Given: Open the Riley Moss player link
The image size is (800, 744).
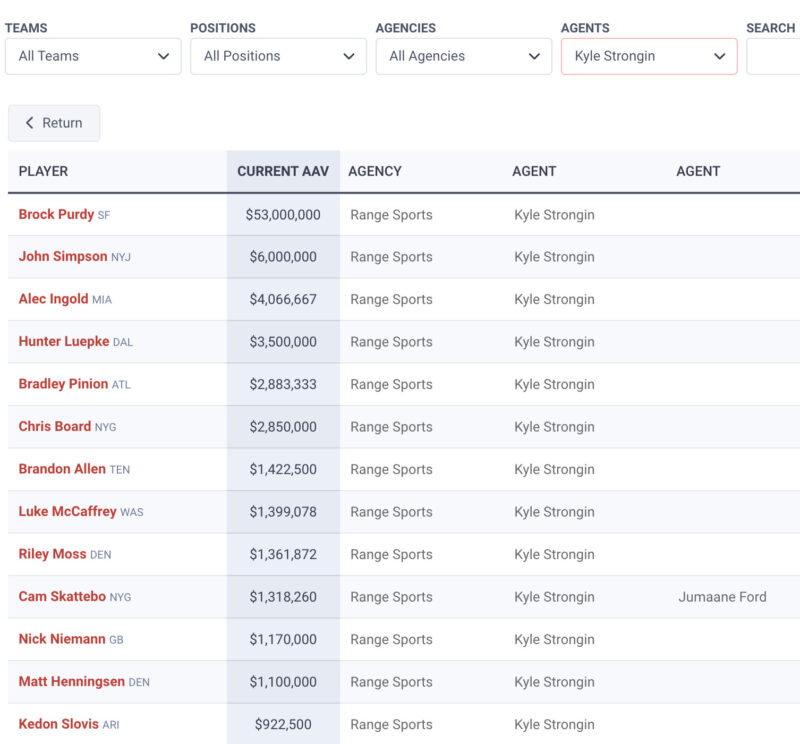Looking at the screenshot, I should coord(52,554).
